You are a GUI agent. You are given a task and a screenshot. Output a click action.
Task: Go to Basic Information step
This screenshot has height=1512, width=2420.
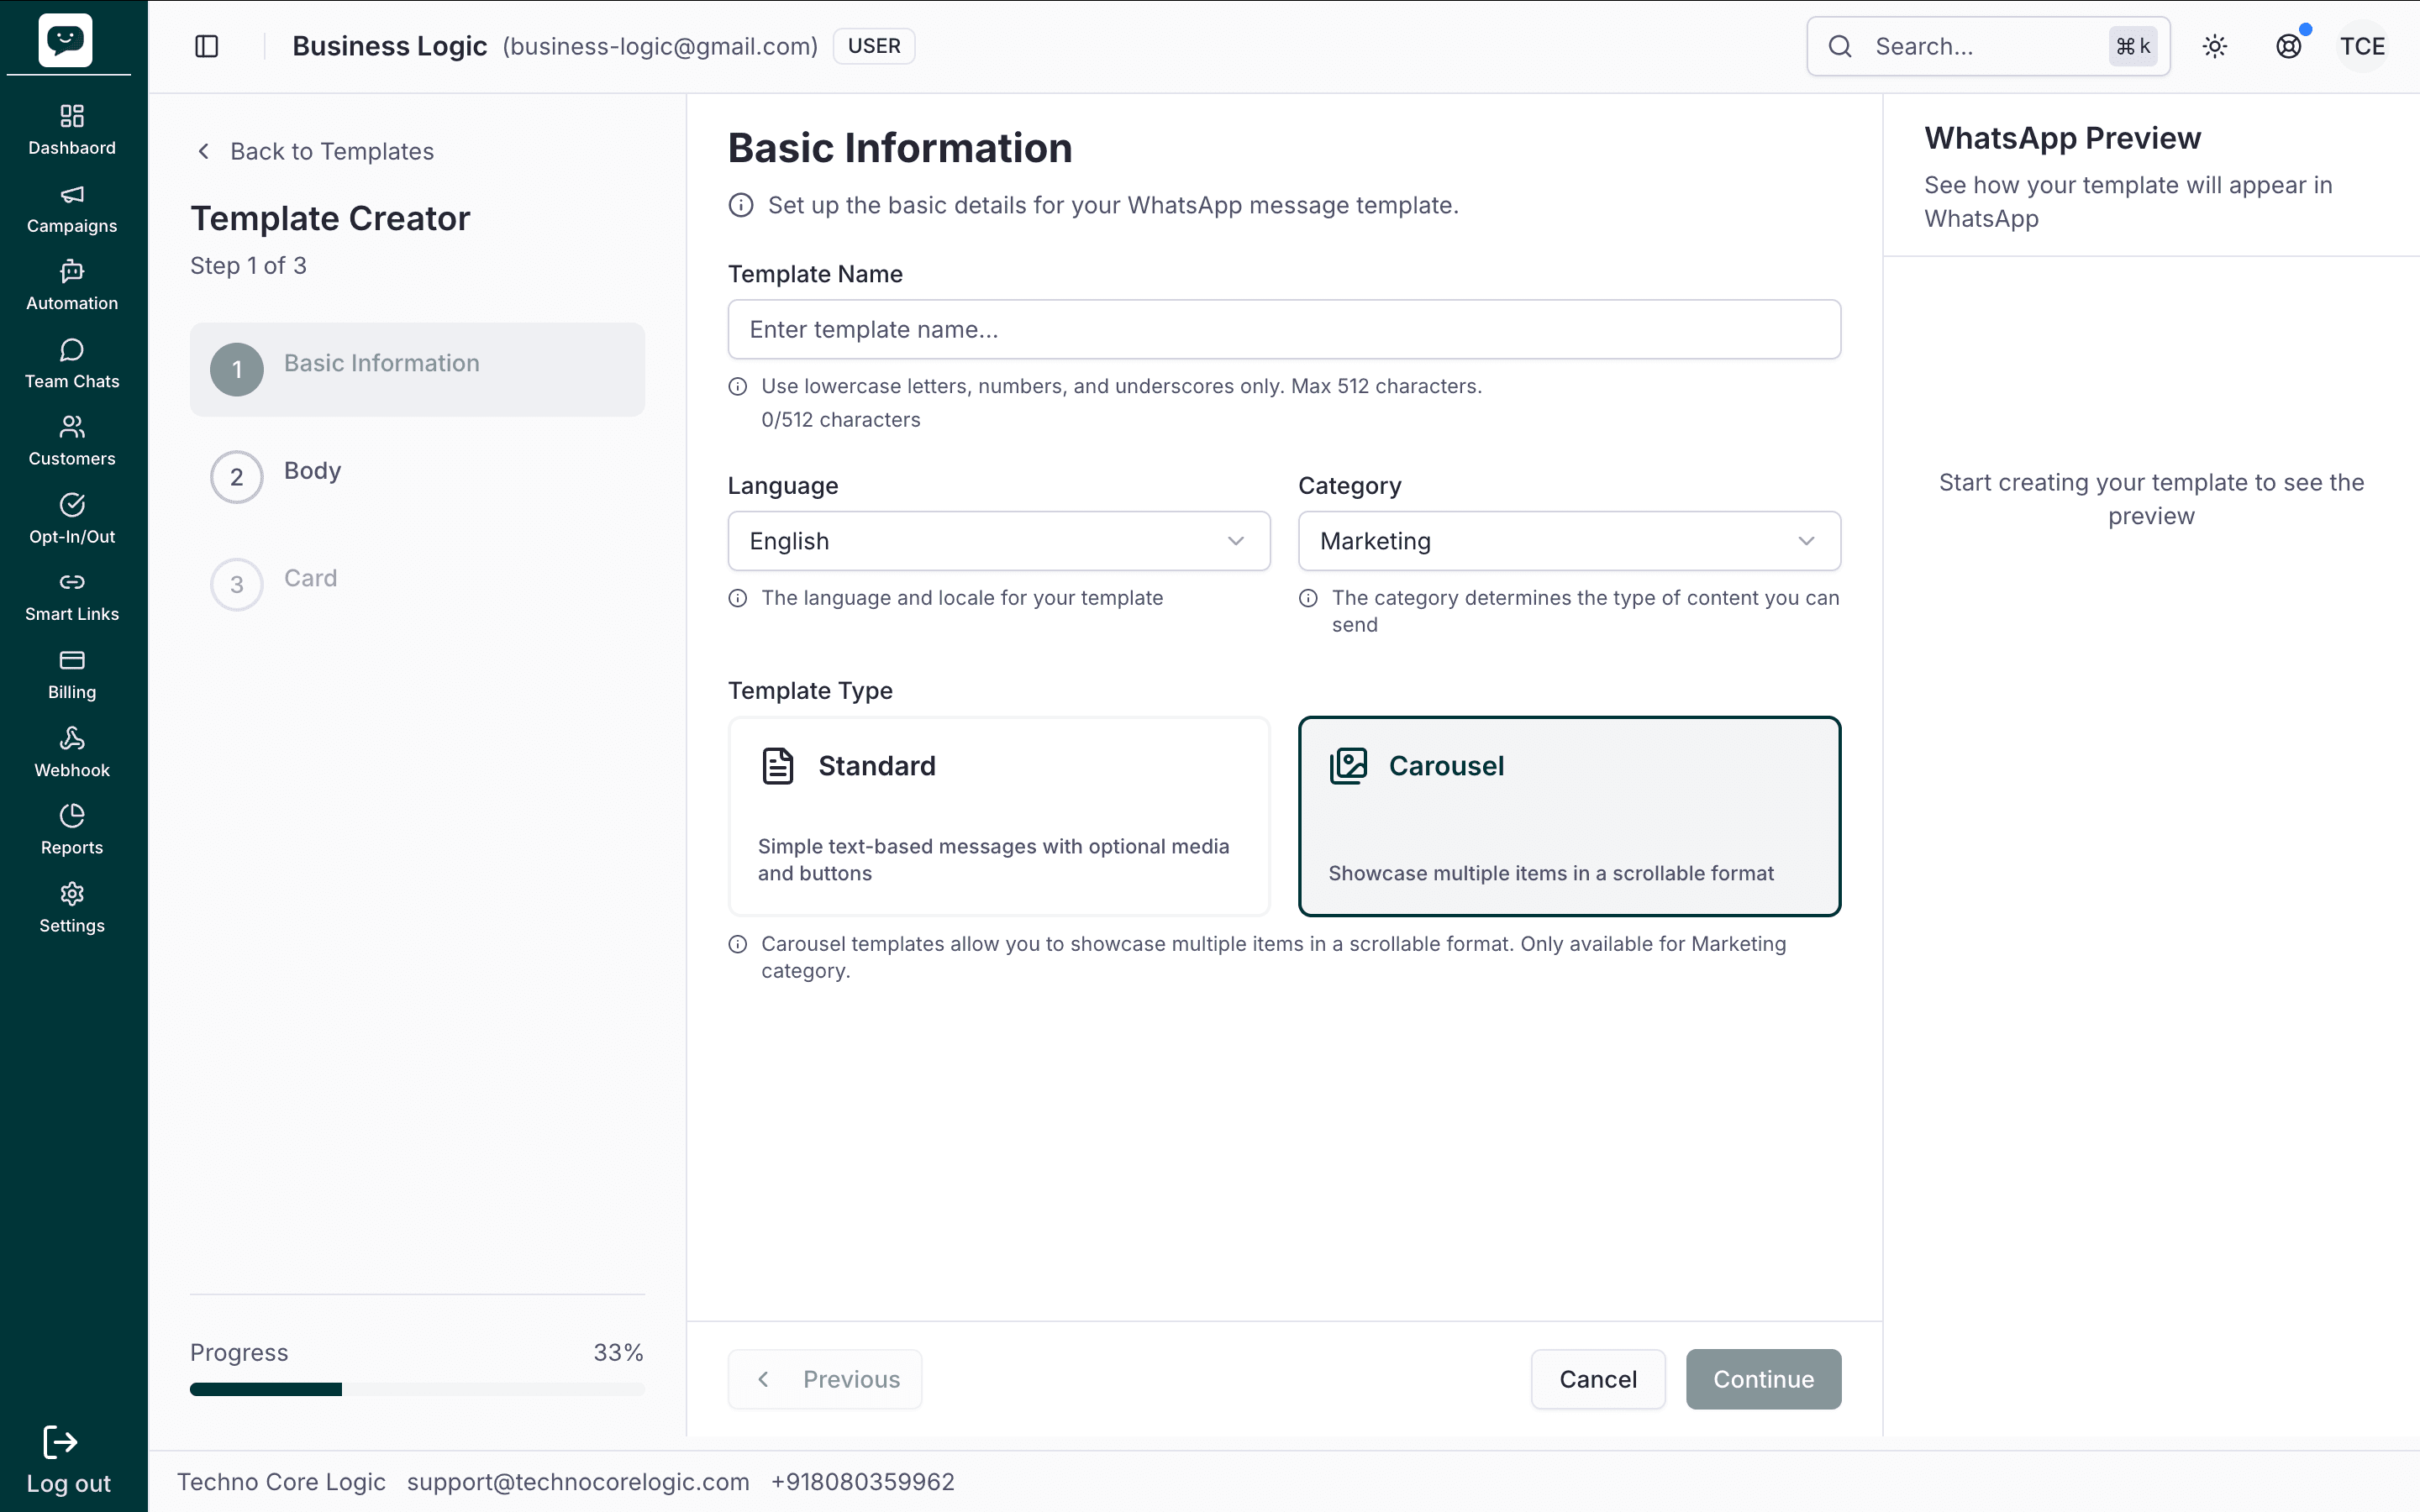point(417,369)
